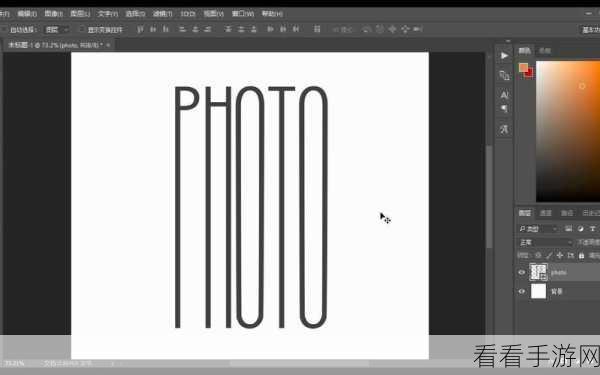Select the 3D zoom camera icon
This screenshot has height=375, width=600.
coord(417,29)
